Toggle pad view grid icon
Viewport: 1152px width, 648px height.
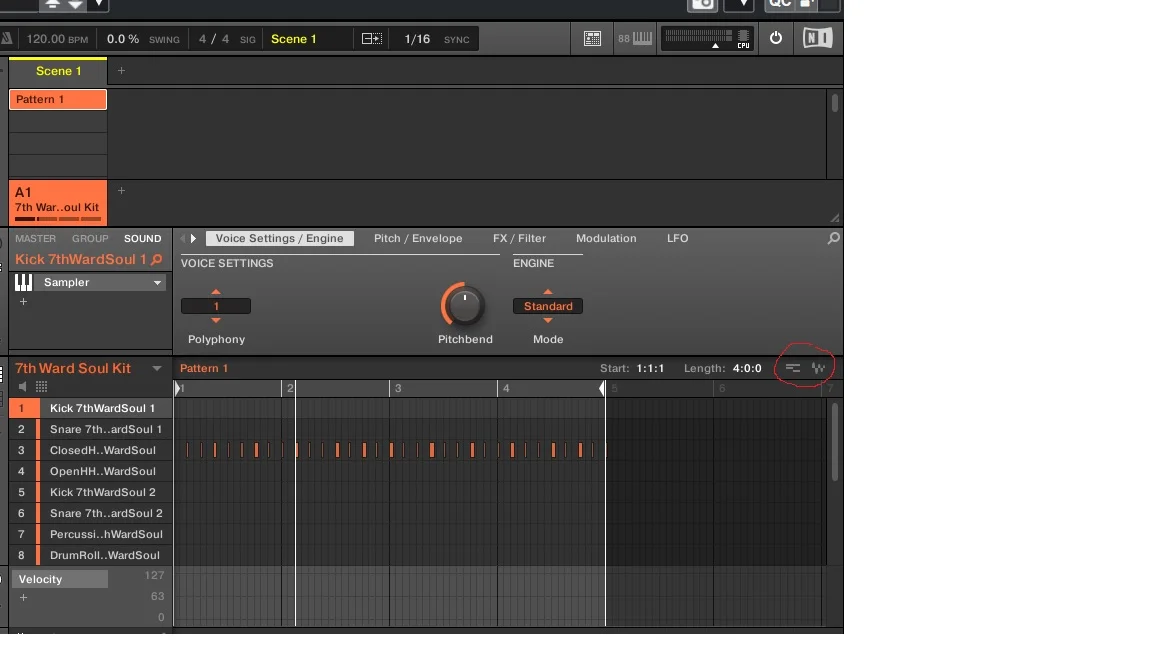tap(41, 386)
